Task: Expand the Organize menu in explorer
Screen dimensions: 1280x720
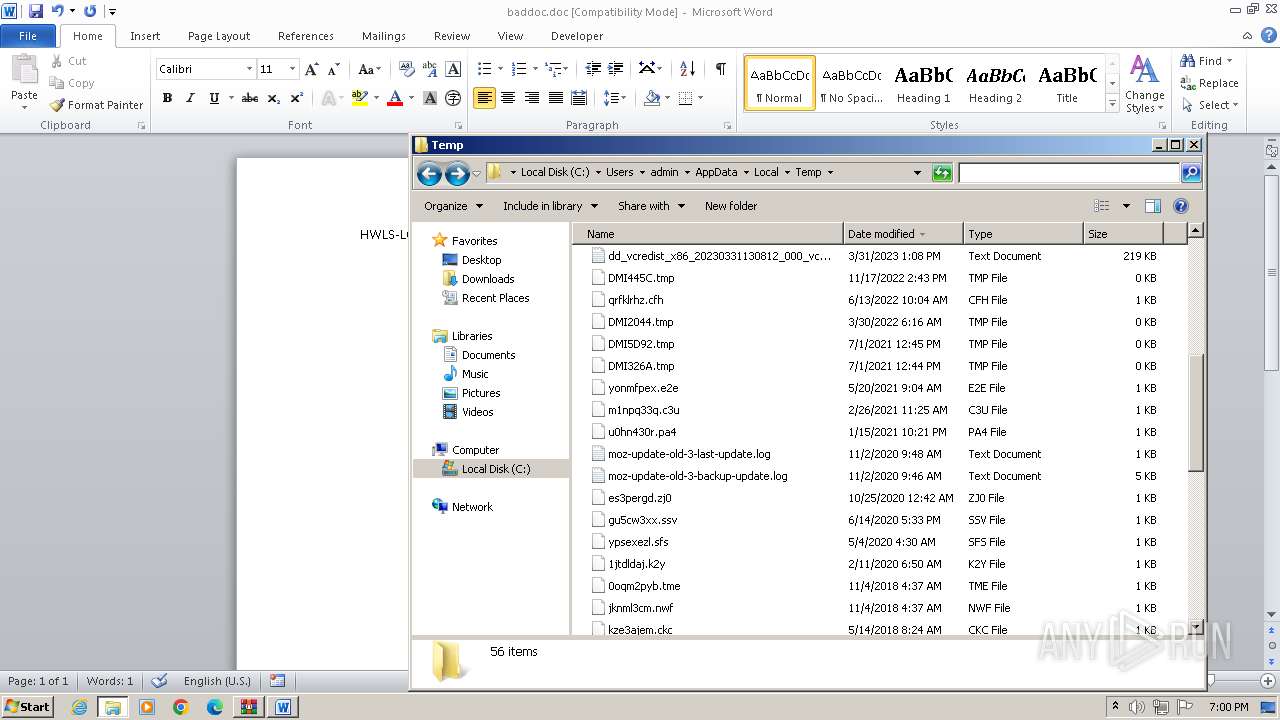Action: coord(453,206)
